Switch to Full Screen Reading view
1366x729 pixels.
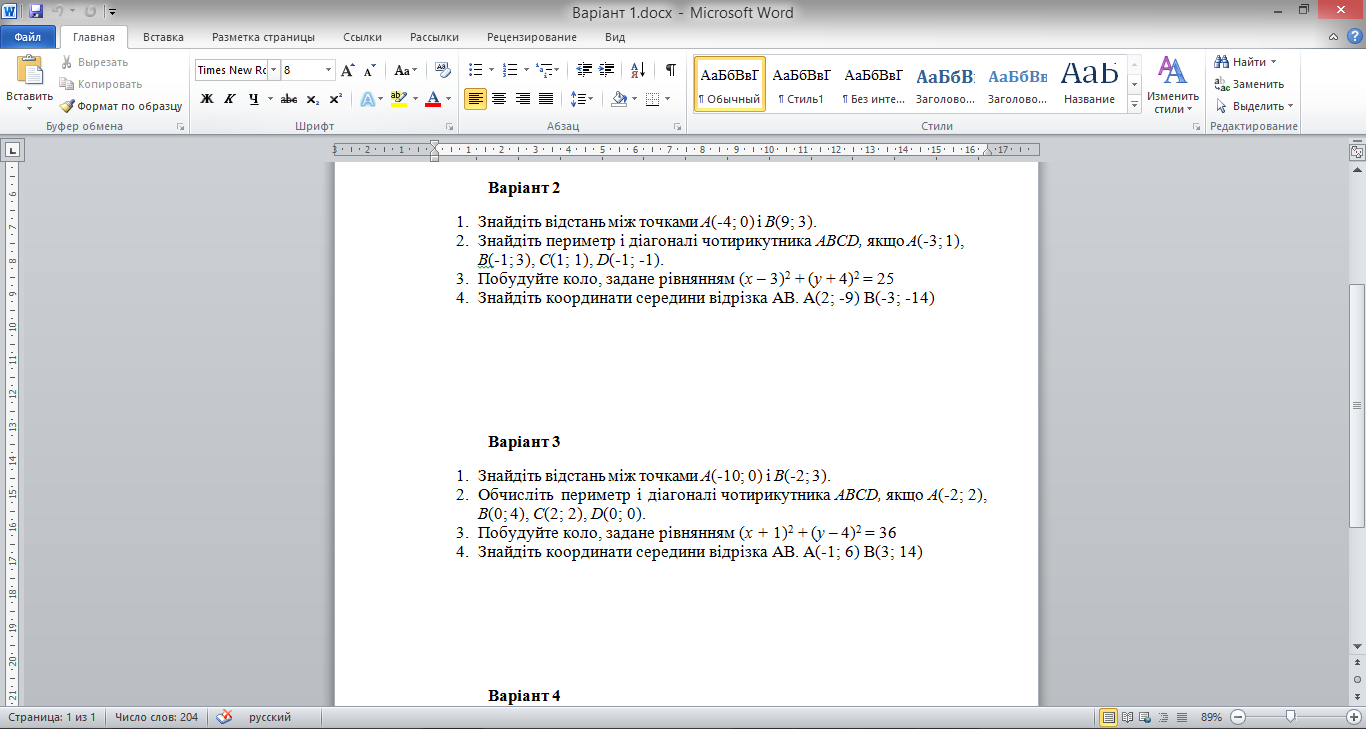click(1128, 717)
